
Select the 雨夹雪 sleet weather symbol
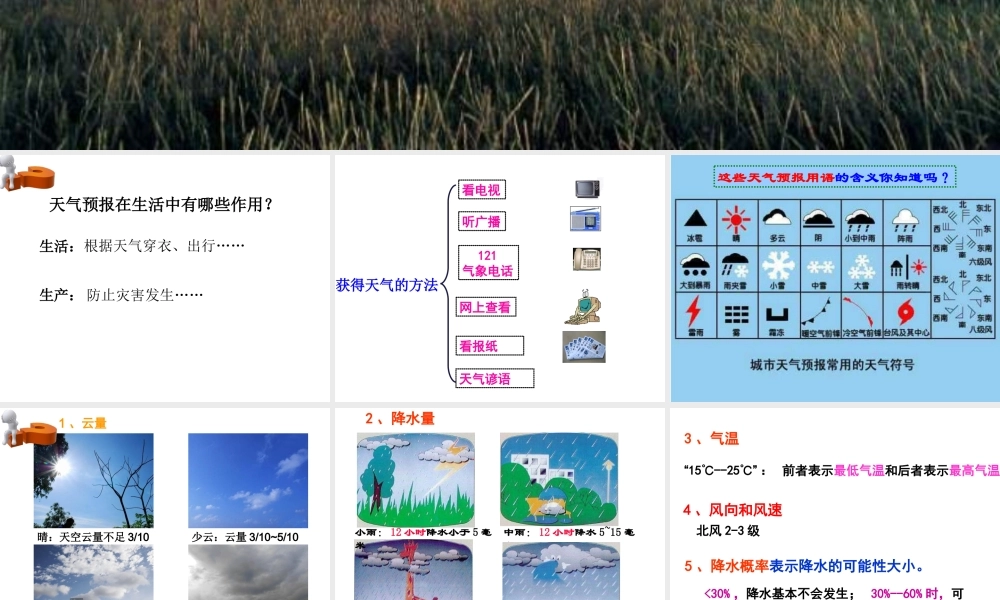pyautogui.click(x=735, y=265)
